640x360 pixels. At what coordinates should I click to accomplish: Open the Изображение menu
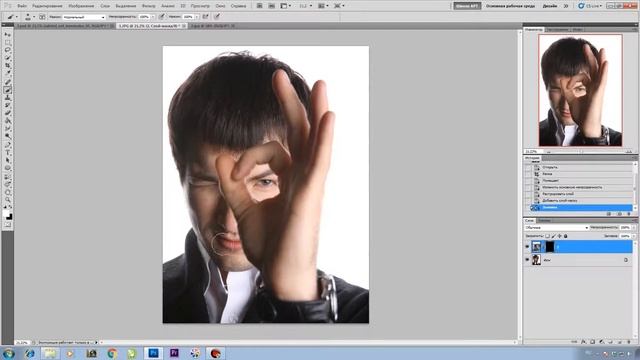tap(81, 6)
